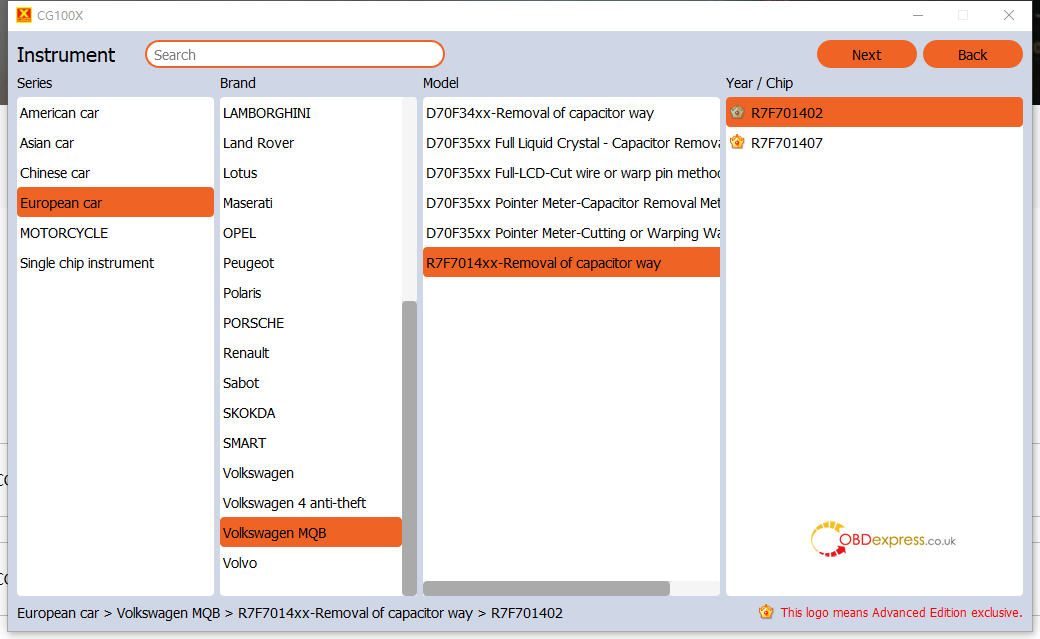The image size is (1040, 639).
Task: Select Land Rover brand
Action: click(311, 143)
